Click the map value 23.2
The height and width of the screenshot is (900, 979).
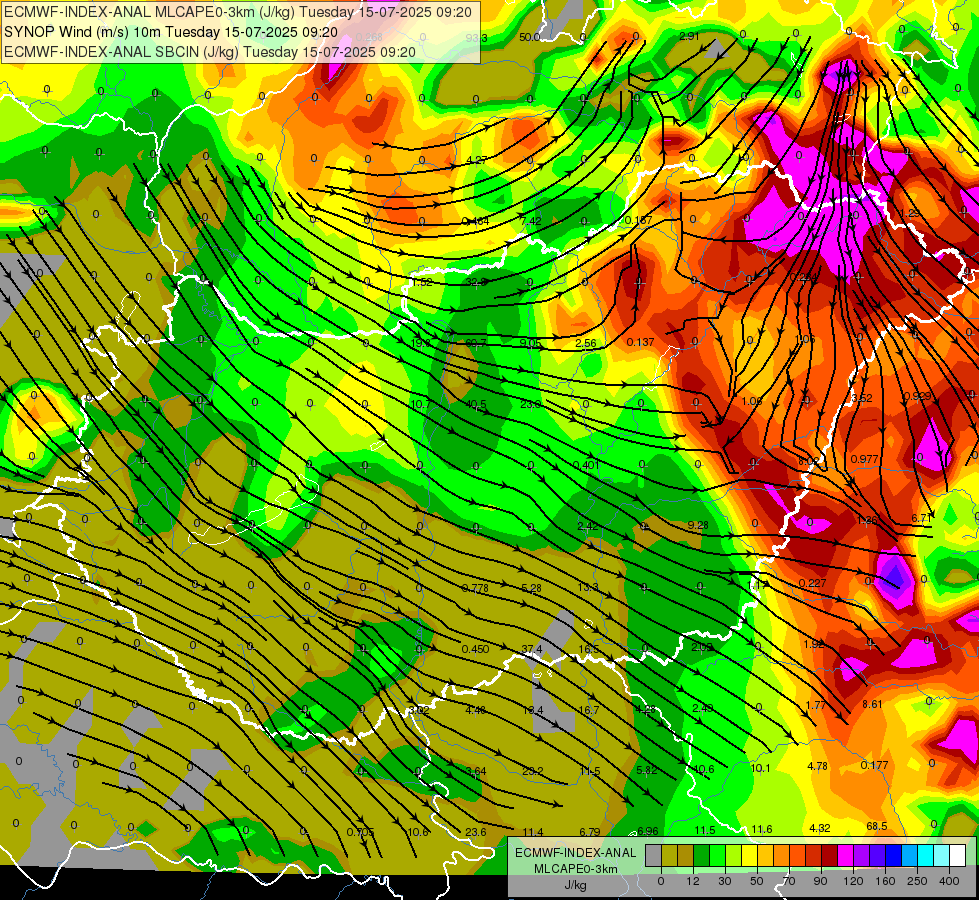[x=533, y=771]
